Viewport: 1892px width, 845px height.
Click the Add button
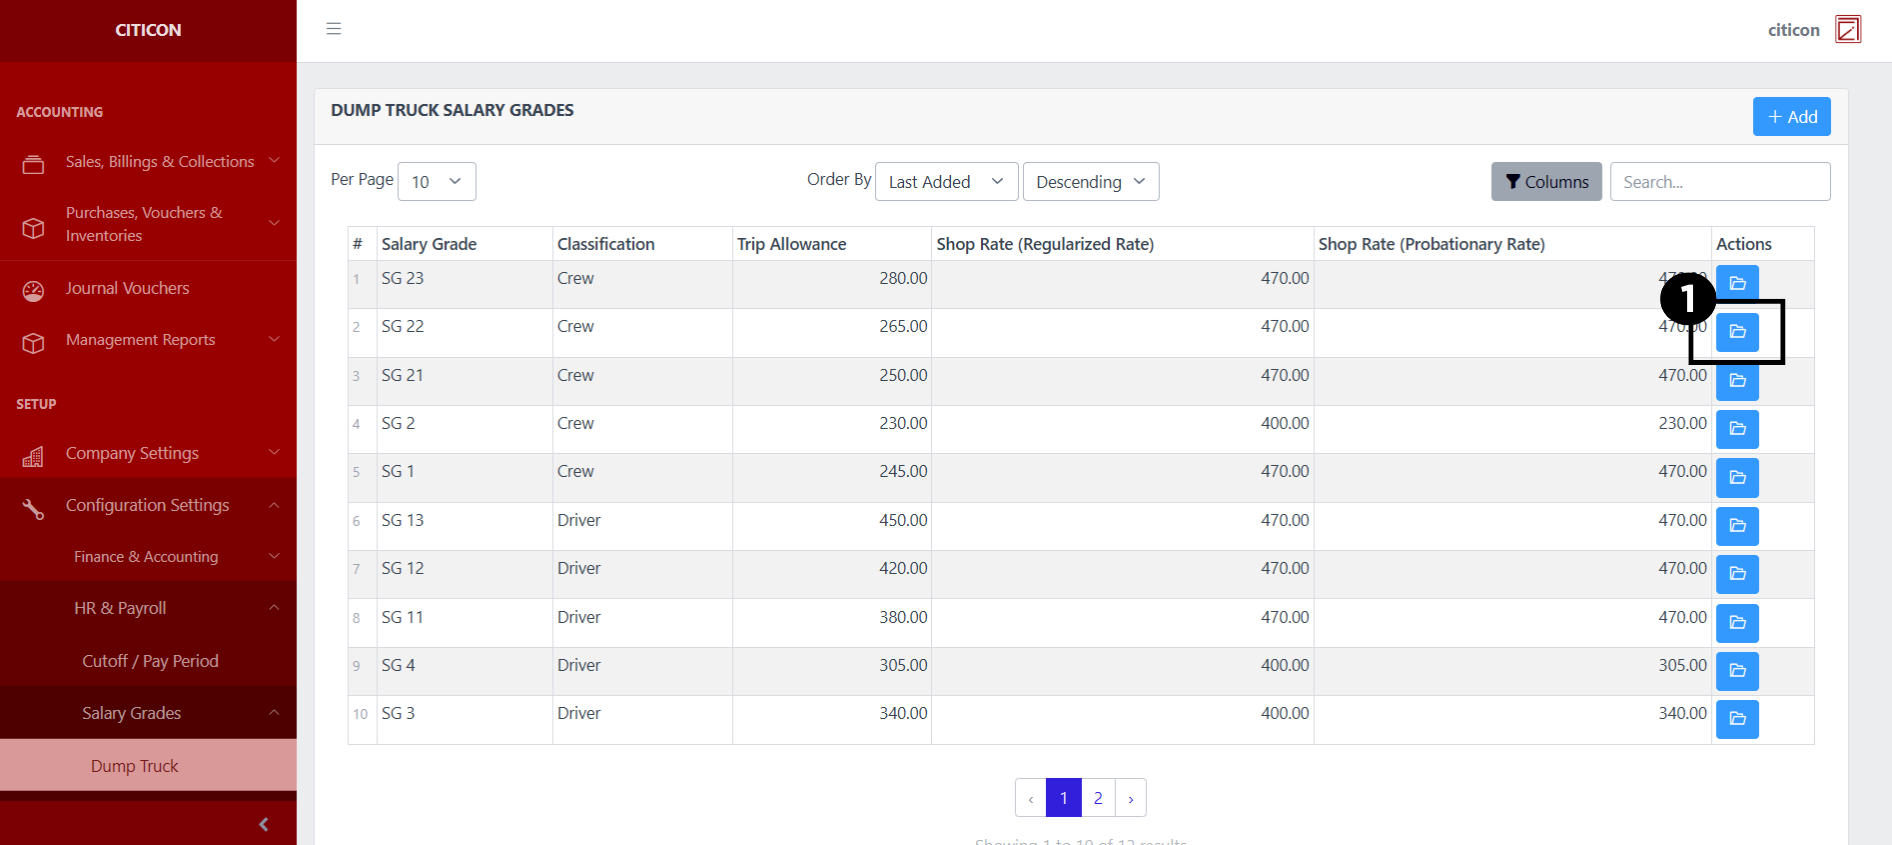point(1791,117)
